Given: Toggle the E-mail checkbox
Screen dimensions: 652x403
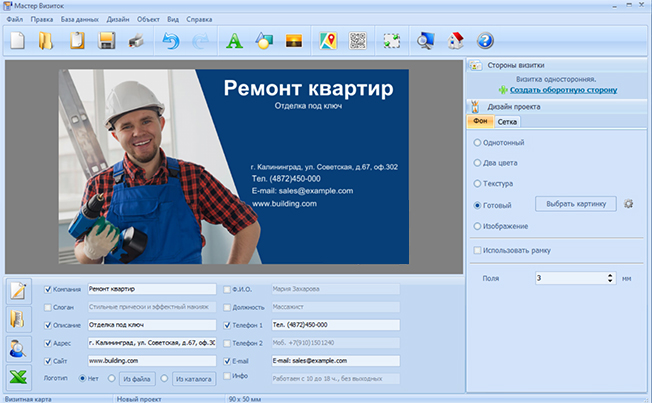Looking at the screenshot, I should pos(227,361).
